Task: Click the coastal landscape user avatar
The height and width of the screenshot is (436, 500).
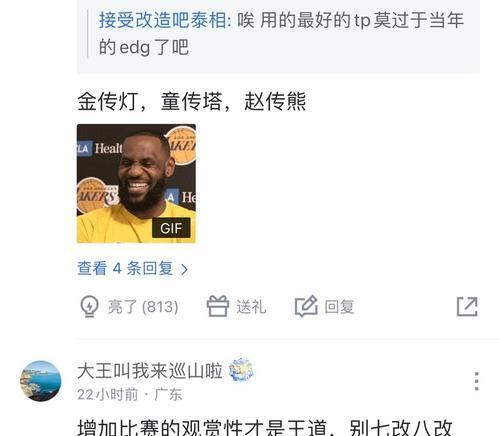Action: [41, 381]
